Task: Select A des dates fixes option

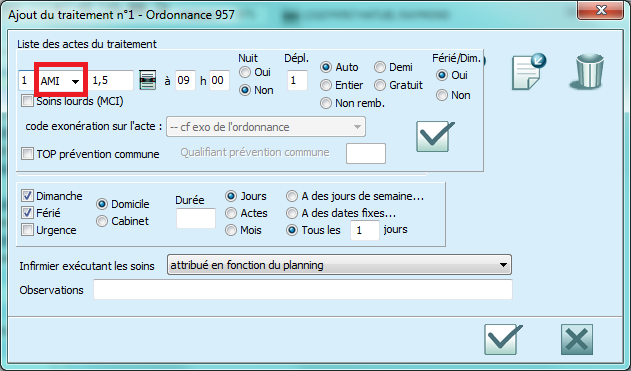Action: [x=292, y=213]
